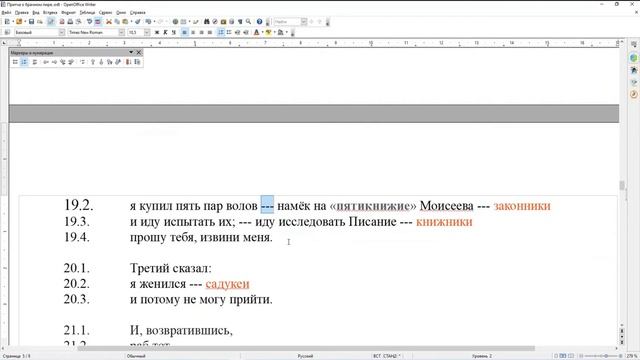Align text left
This screenshot has height=360, width=640.
184,32
